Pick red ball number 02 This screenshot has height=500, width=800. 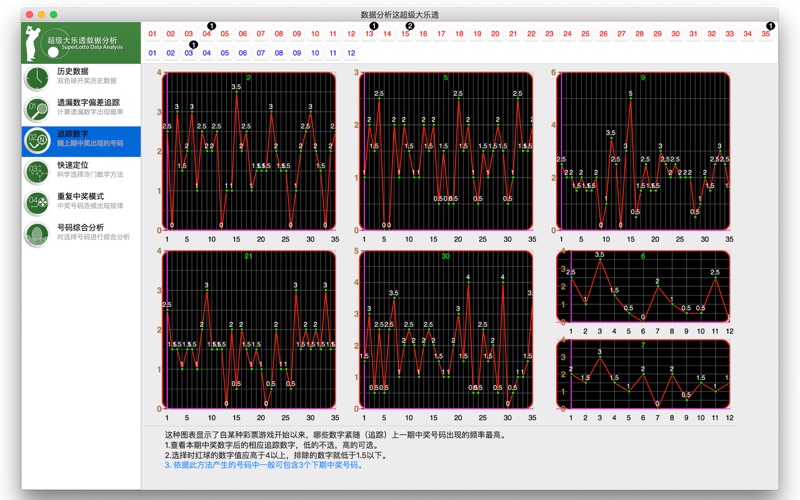pyautogui.click(x=170, y=34)
